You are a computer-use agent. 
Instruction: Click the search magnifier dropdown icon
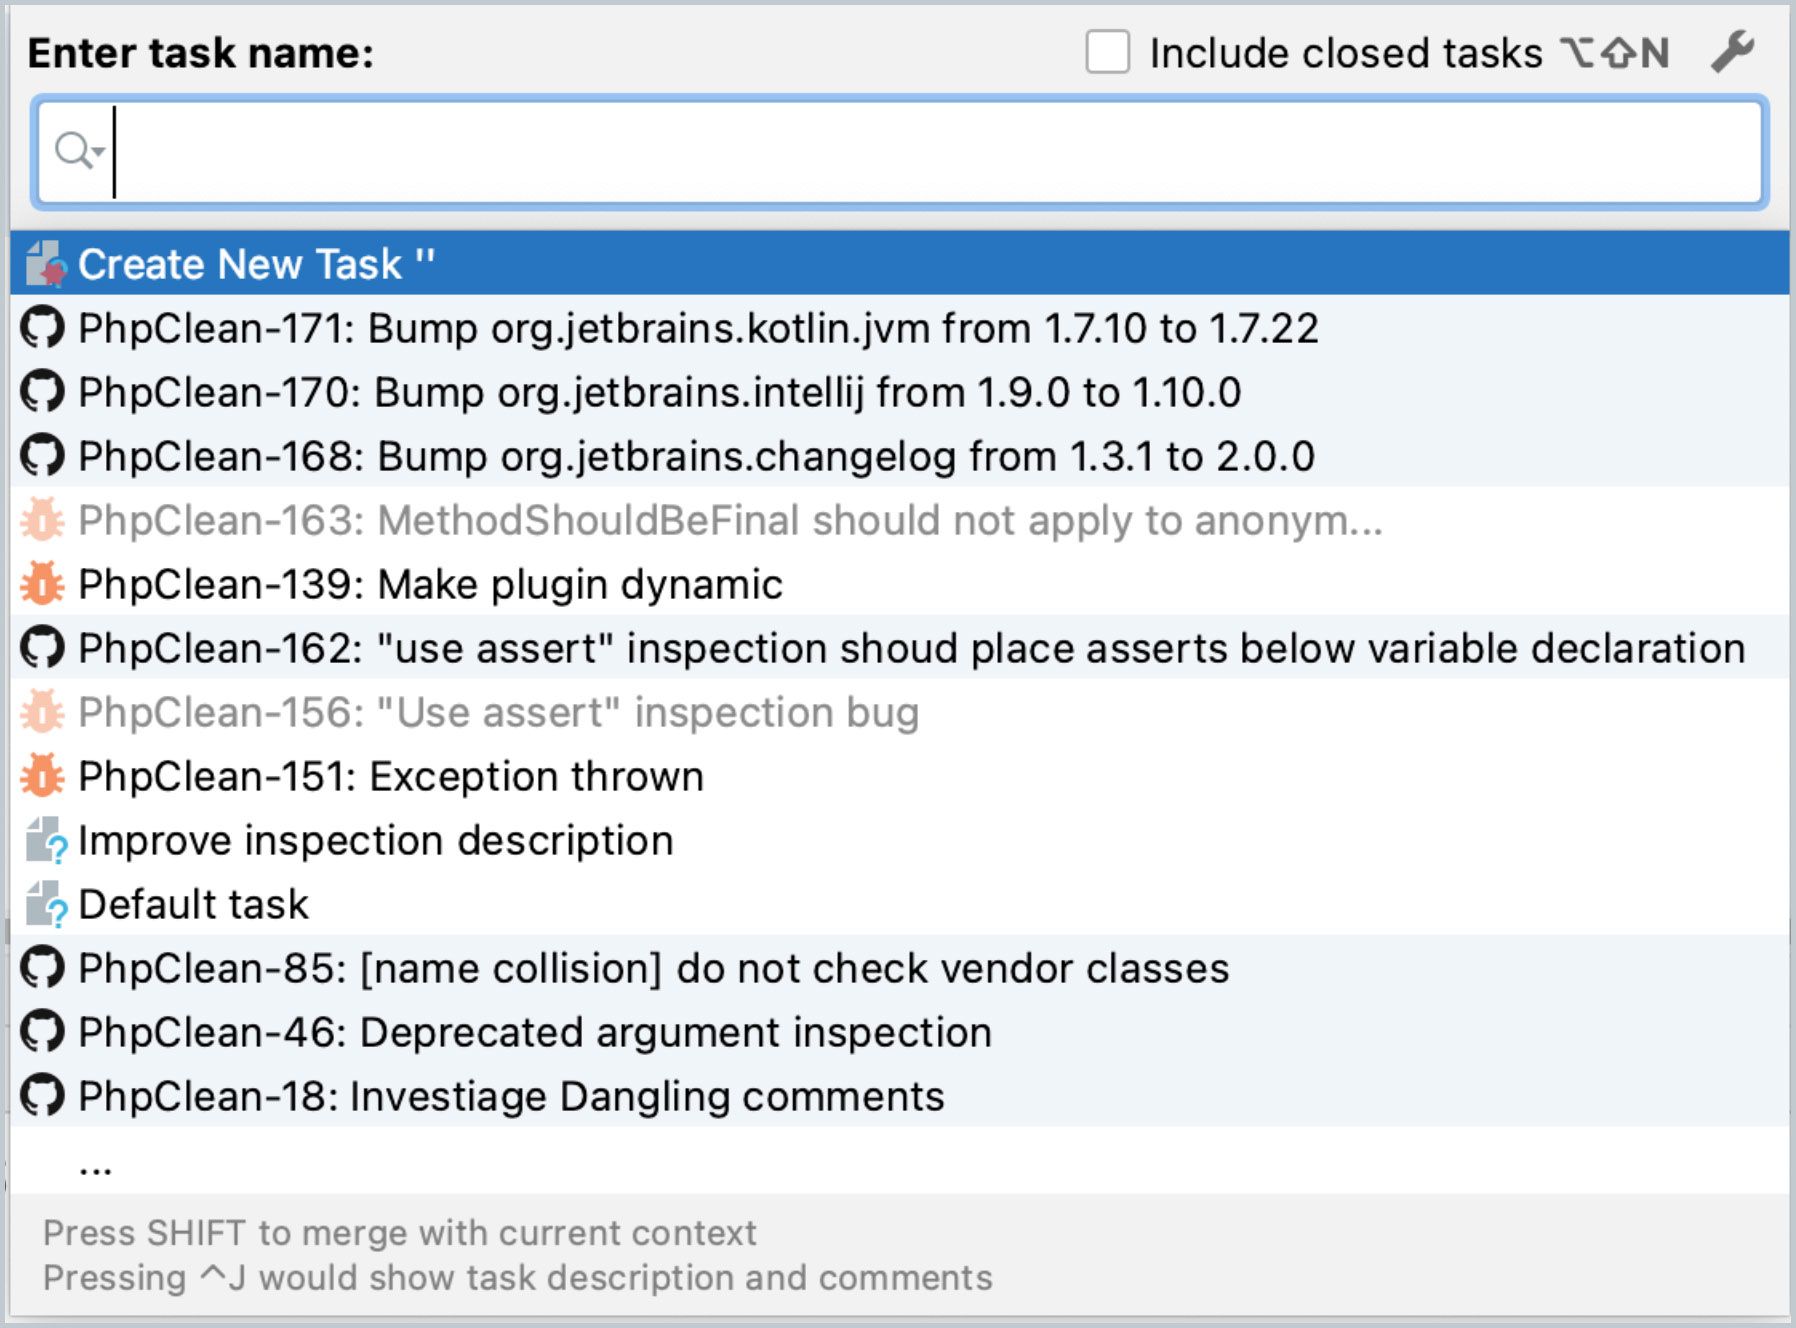79,151
